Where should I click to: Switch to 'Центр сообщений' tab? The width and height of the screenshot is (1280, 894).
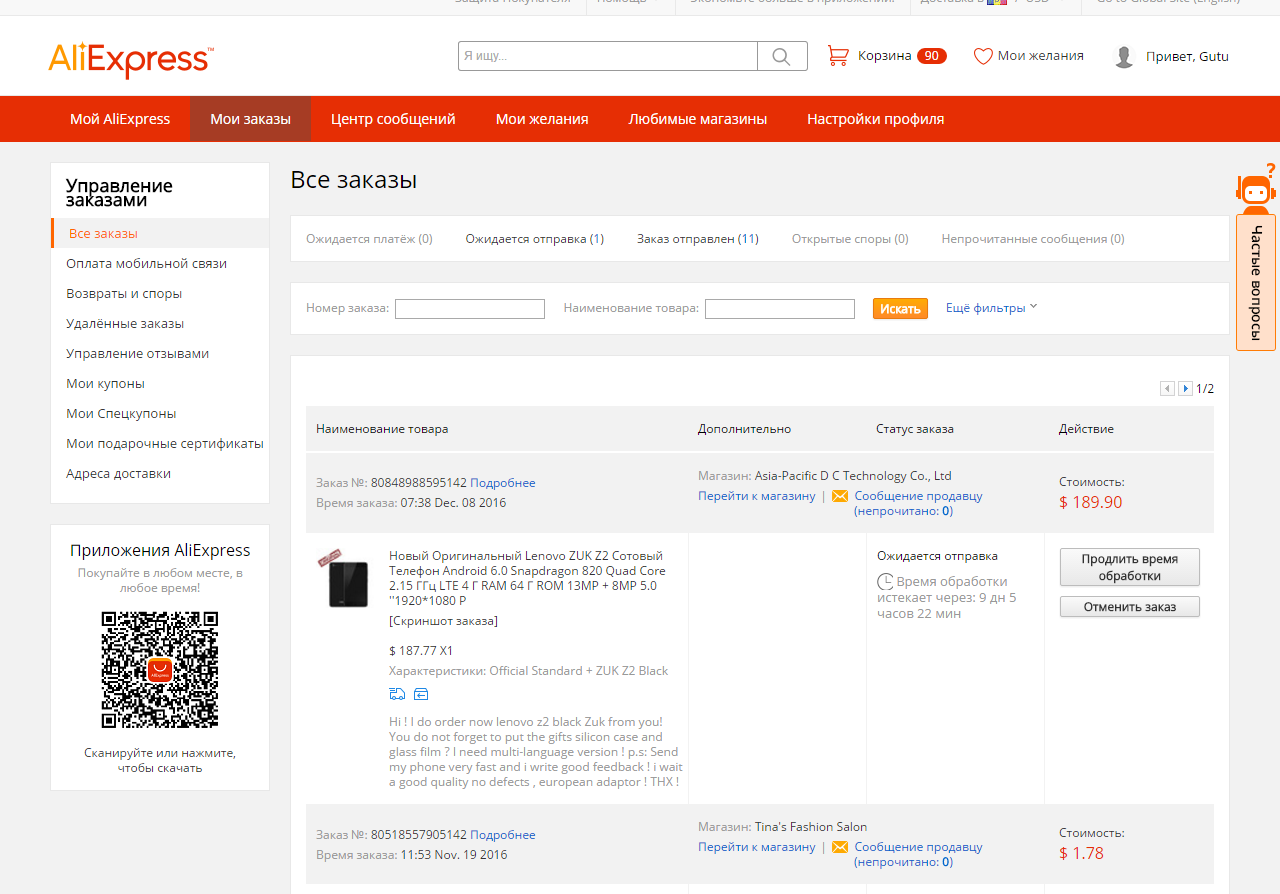(x=393, y=119)
